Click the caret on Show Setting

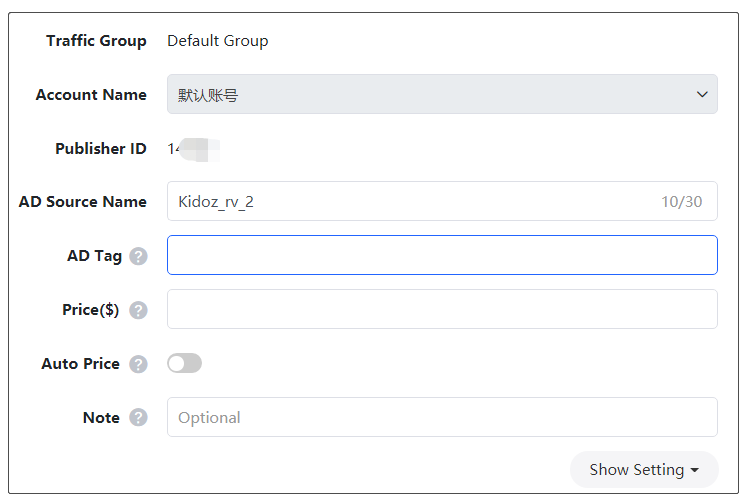696,470
